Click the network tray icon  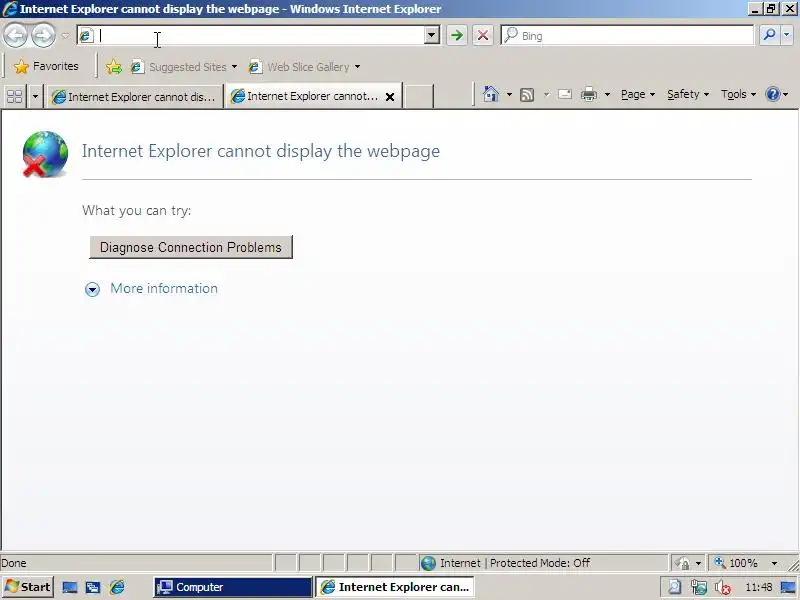(x=698, y=588)
